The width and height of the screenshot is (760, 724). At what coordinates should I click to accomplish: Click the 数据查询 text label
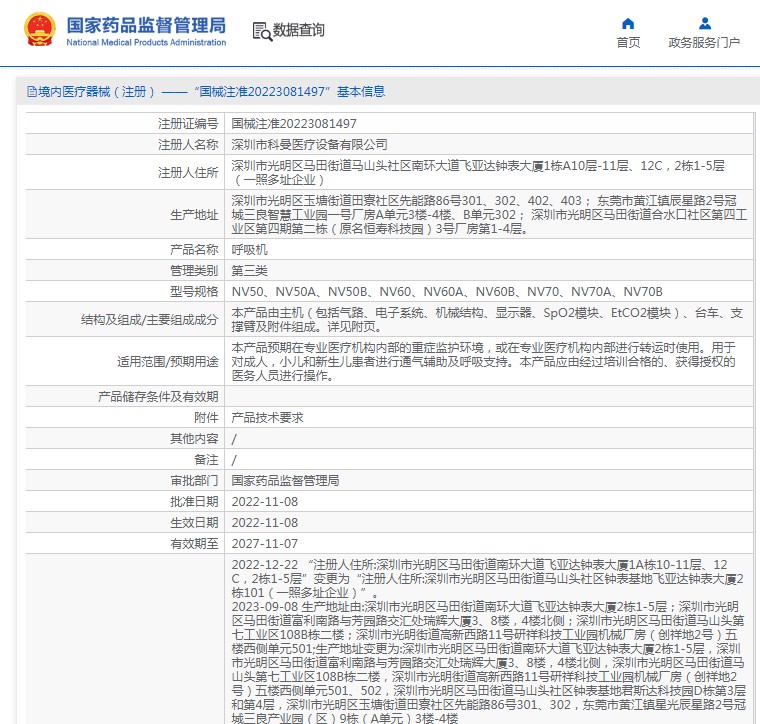pyautogui.click(x=299, y=30)
